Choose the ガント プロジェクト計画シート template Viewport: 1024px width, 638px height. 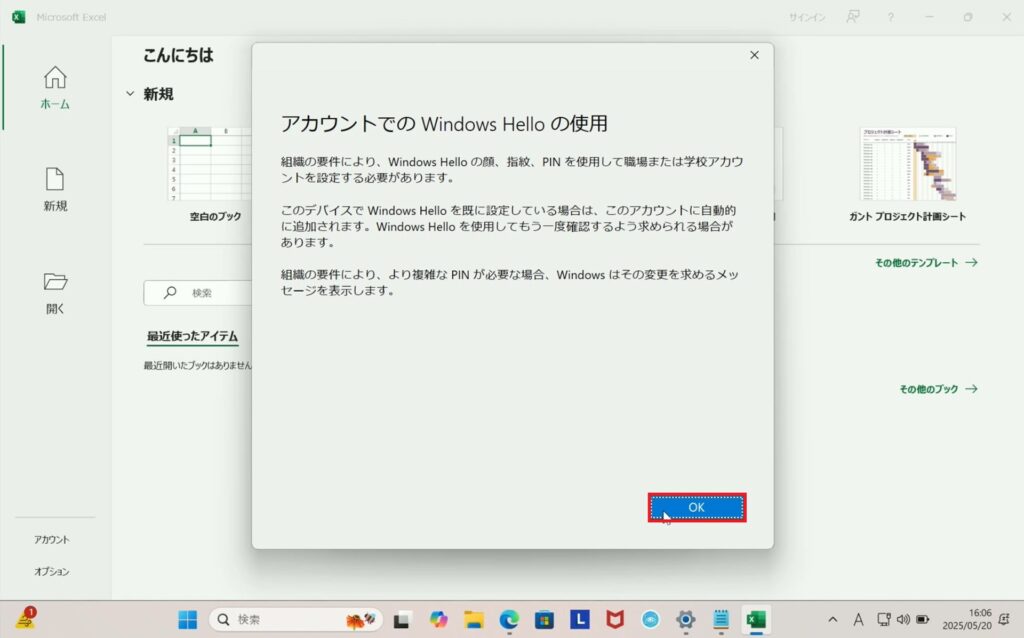pyautogui.click(x=907, y=174)
